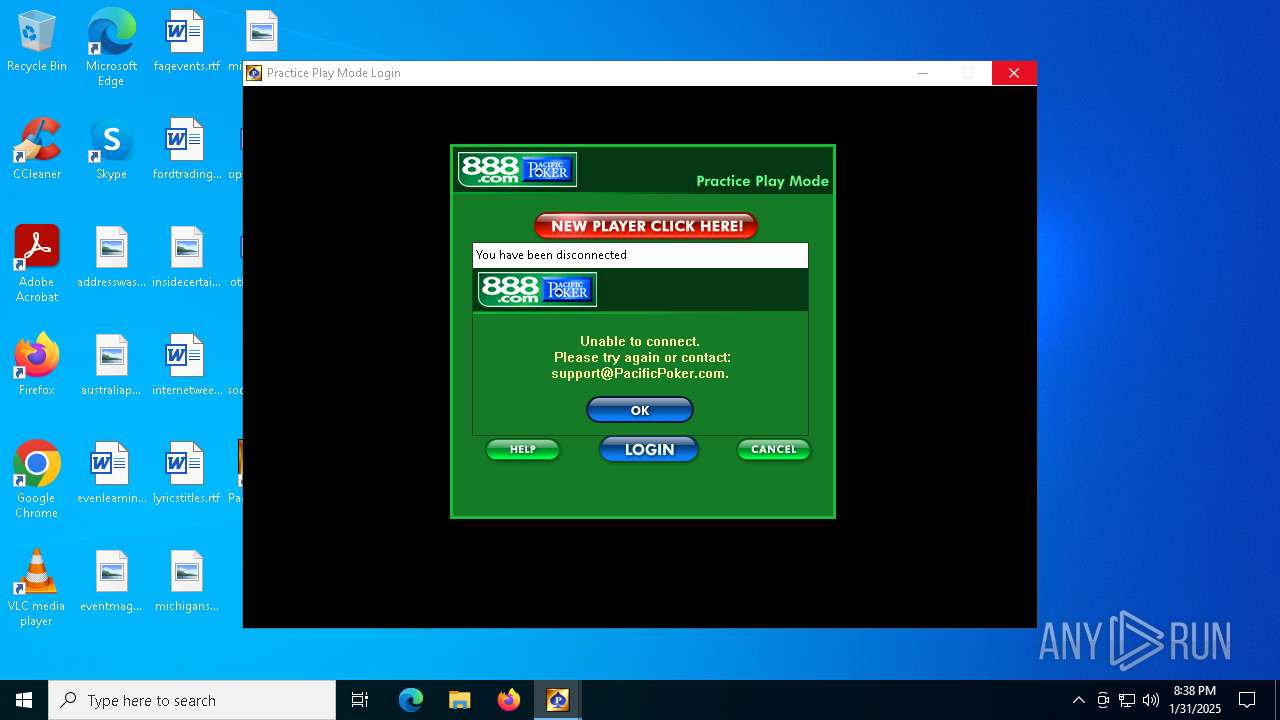Select the Skype desktop shortcut

coord(111,150)
